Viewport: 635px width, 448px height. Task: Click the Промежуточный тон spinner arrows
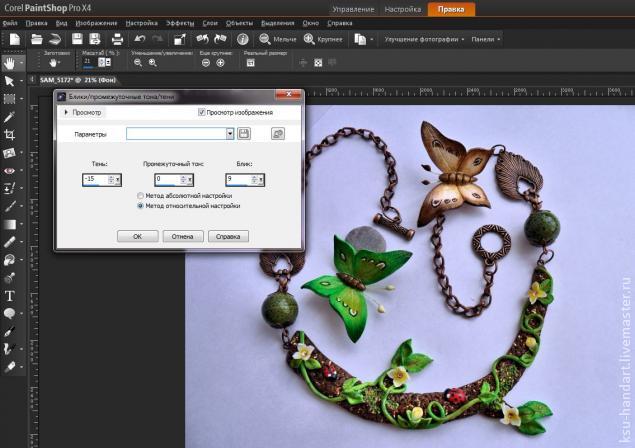pyautogui.click(x=183, y=179)
